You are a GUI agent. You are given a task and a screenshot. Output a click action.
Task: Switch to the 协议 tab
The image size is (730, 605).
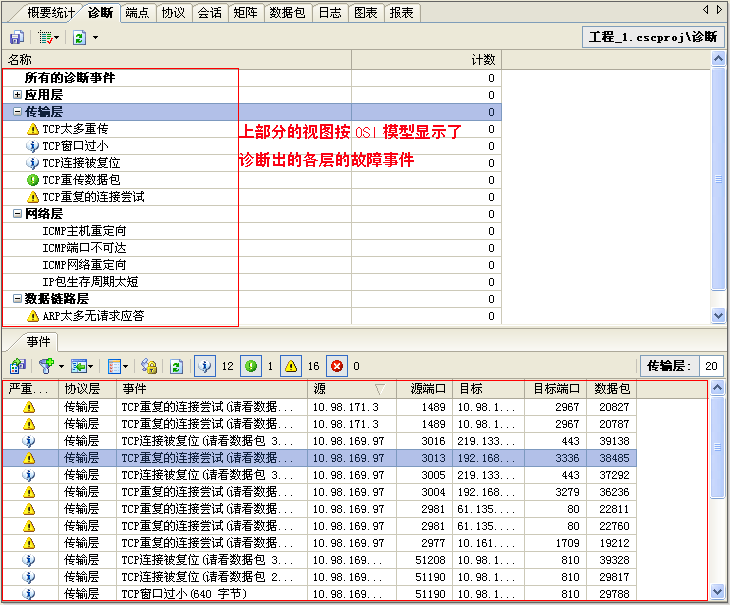tap(173, 13)
